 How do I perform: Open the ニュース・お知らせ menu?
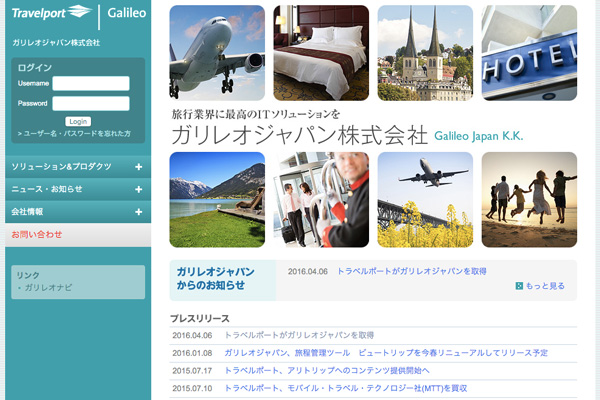pyautogui.click(x=78, y=189)
